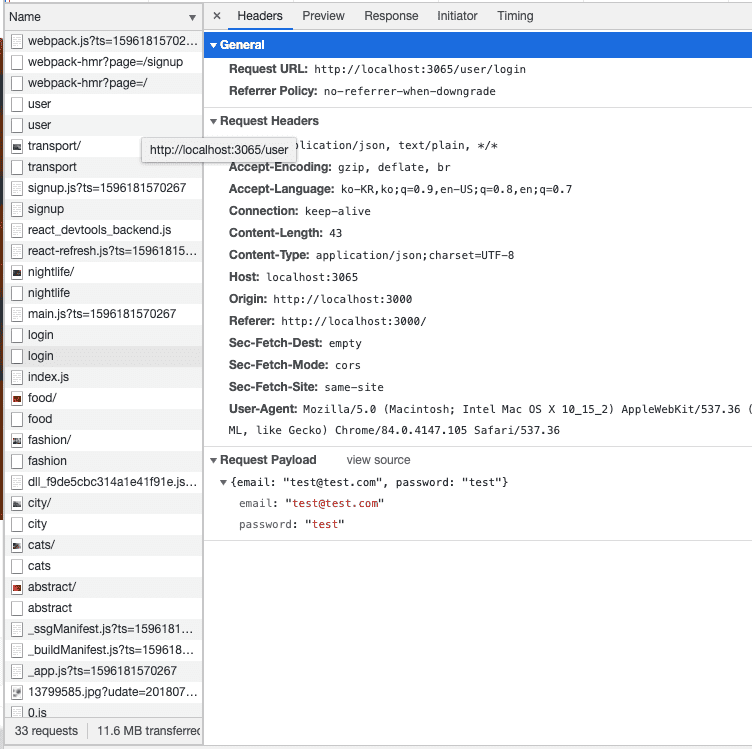Open the Timing tab
The image size is (752, 749).
click(515, 16)
